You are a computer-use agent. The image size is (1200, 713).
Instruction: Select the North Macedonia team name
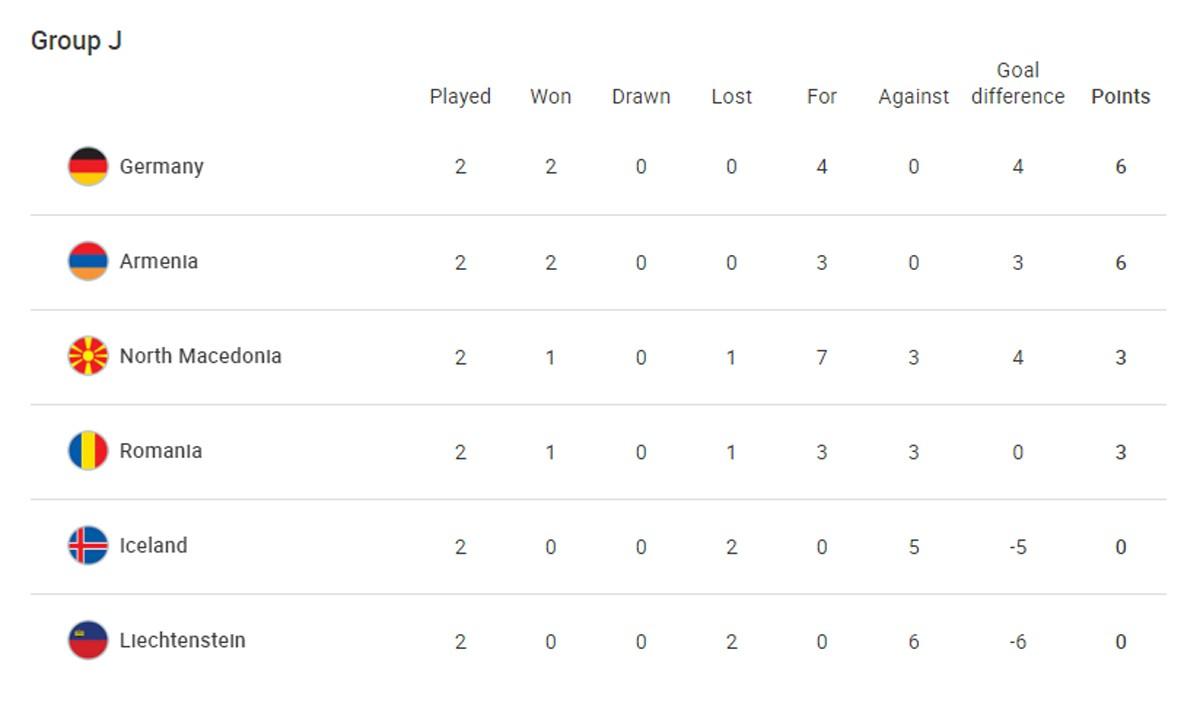click(x=200, y=356)
